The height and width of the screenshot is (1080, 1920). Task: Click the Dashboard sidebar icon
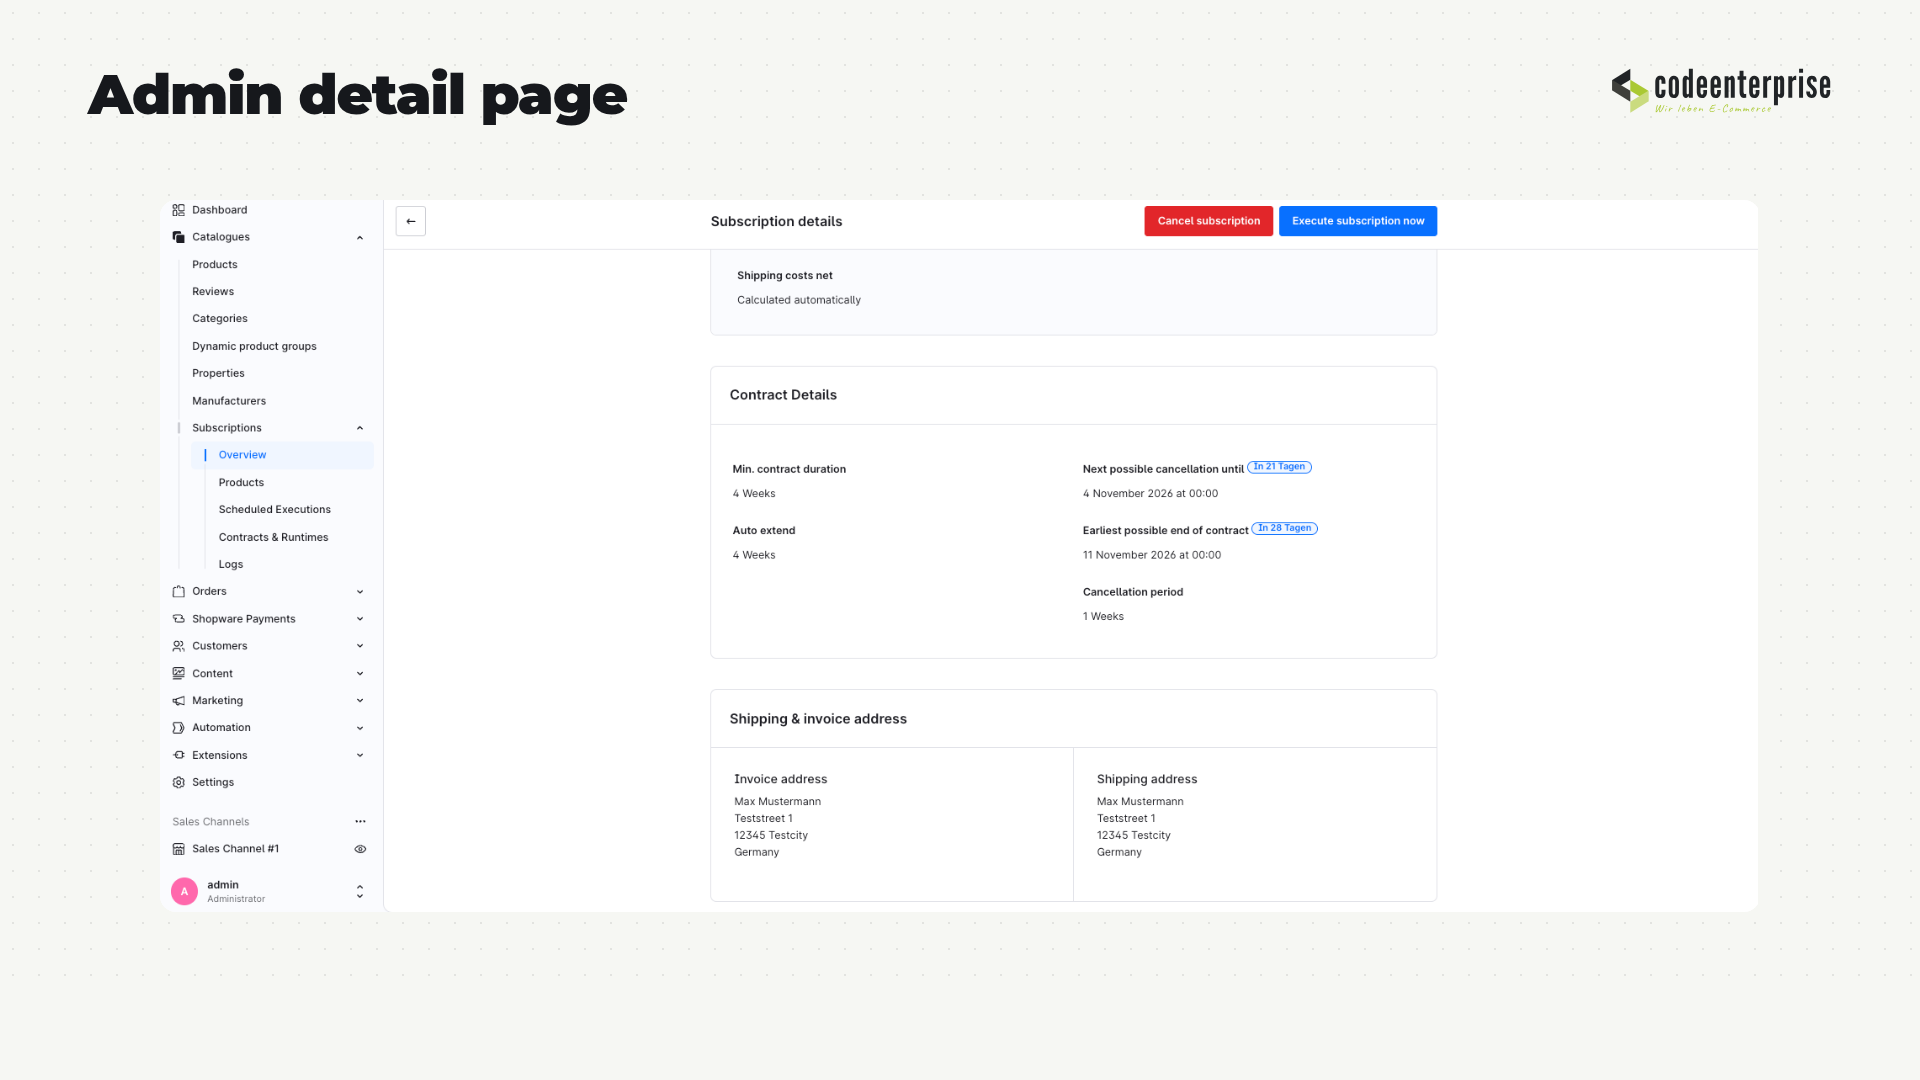[x=178, y=210]
